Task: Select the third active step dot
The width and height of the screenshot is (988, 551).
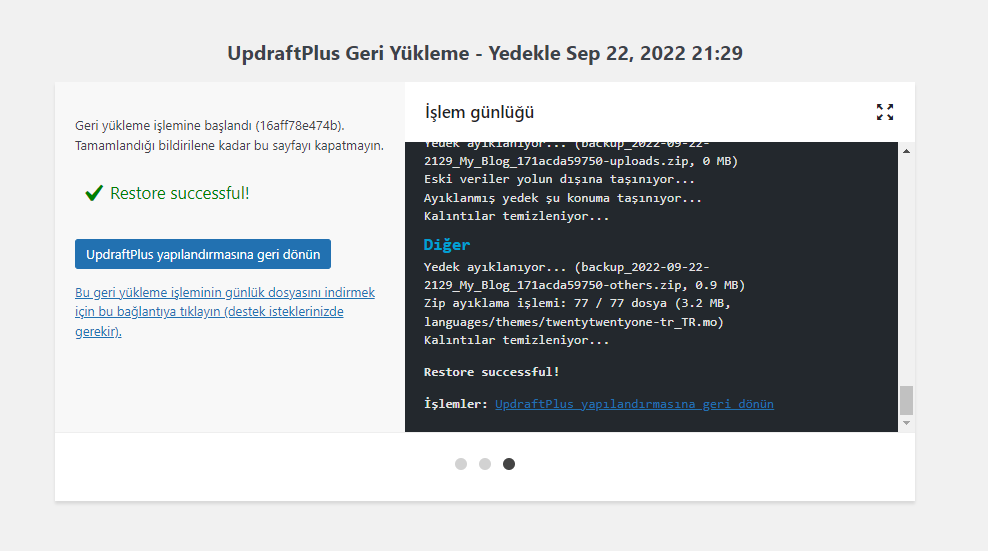Action: (508, 464)
